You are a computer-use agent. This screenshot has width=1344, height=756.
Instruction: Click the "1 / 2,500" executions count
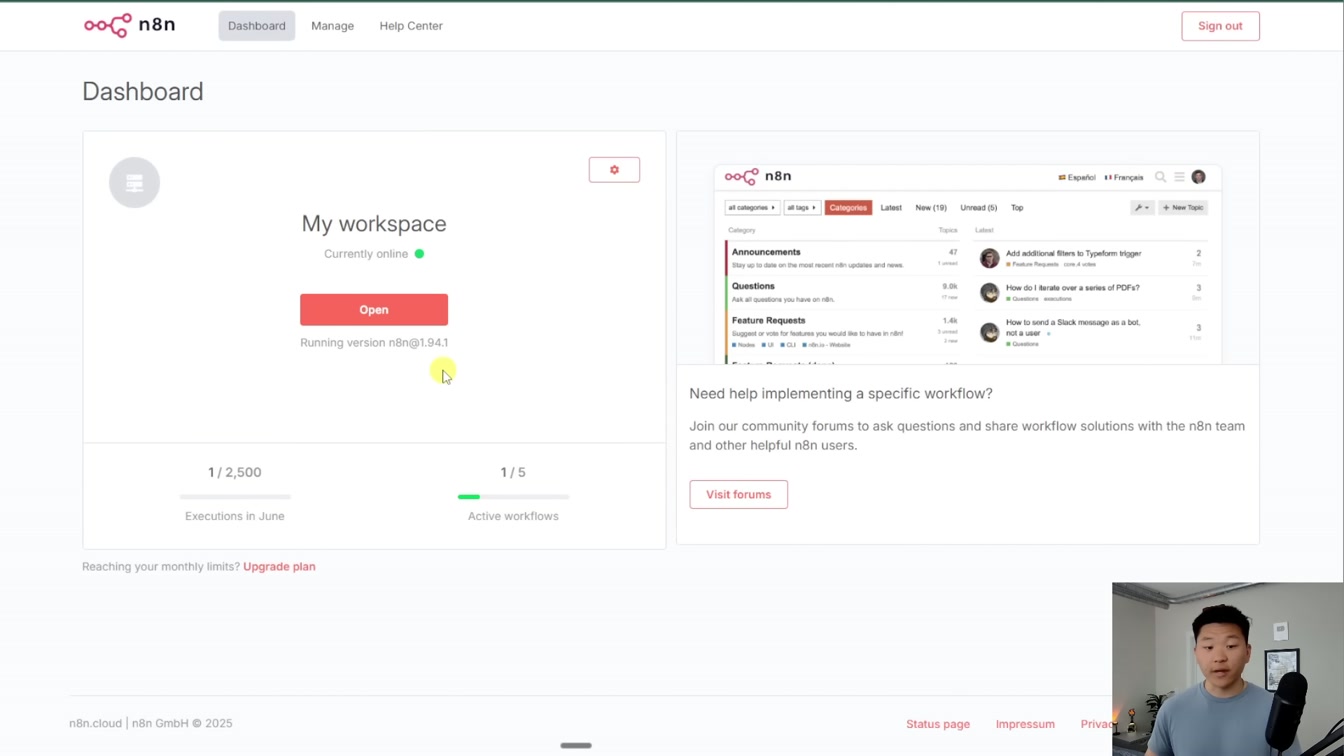[235, 472]
